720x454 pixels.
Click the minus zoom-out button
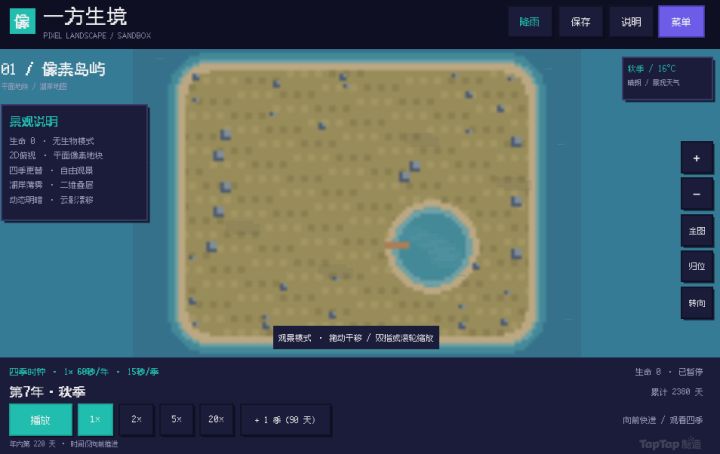tap(697, 194)
